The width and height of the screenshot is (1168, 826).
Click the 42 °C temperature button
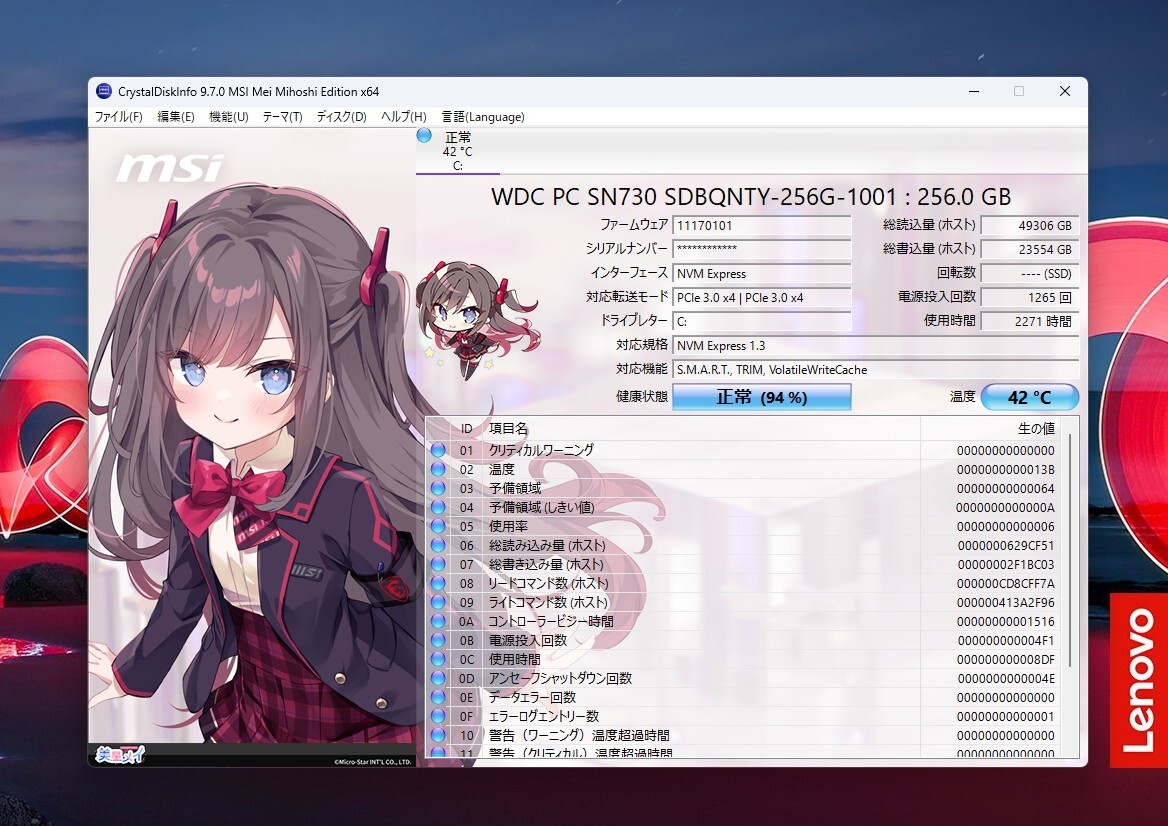[x=1029, y=397]
